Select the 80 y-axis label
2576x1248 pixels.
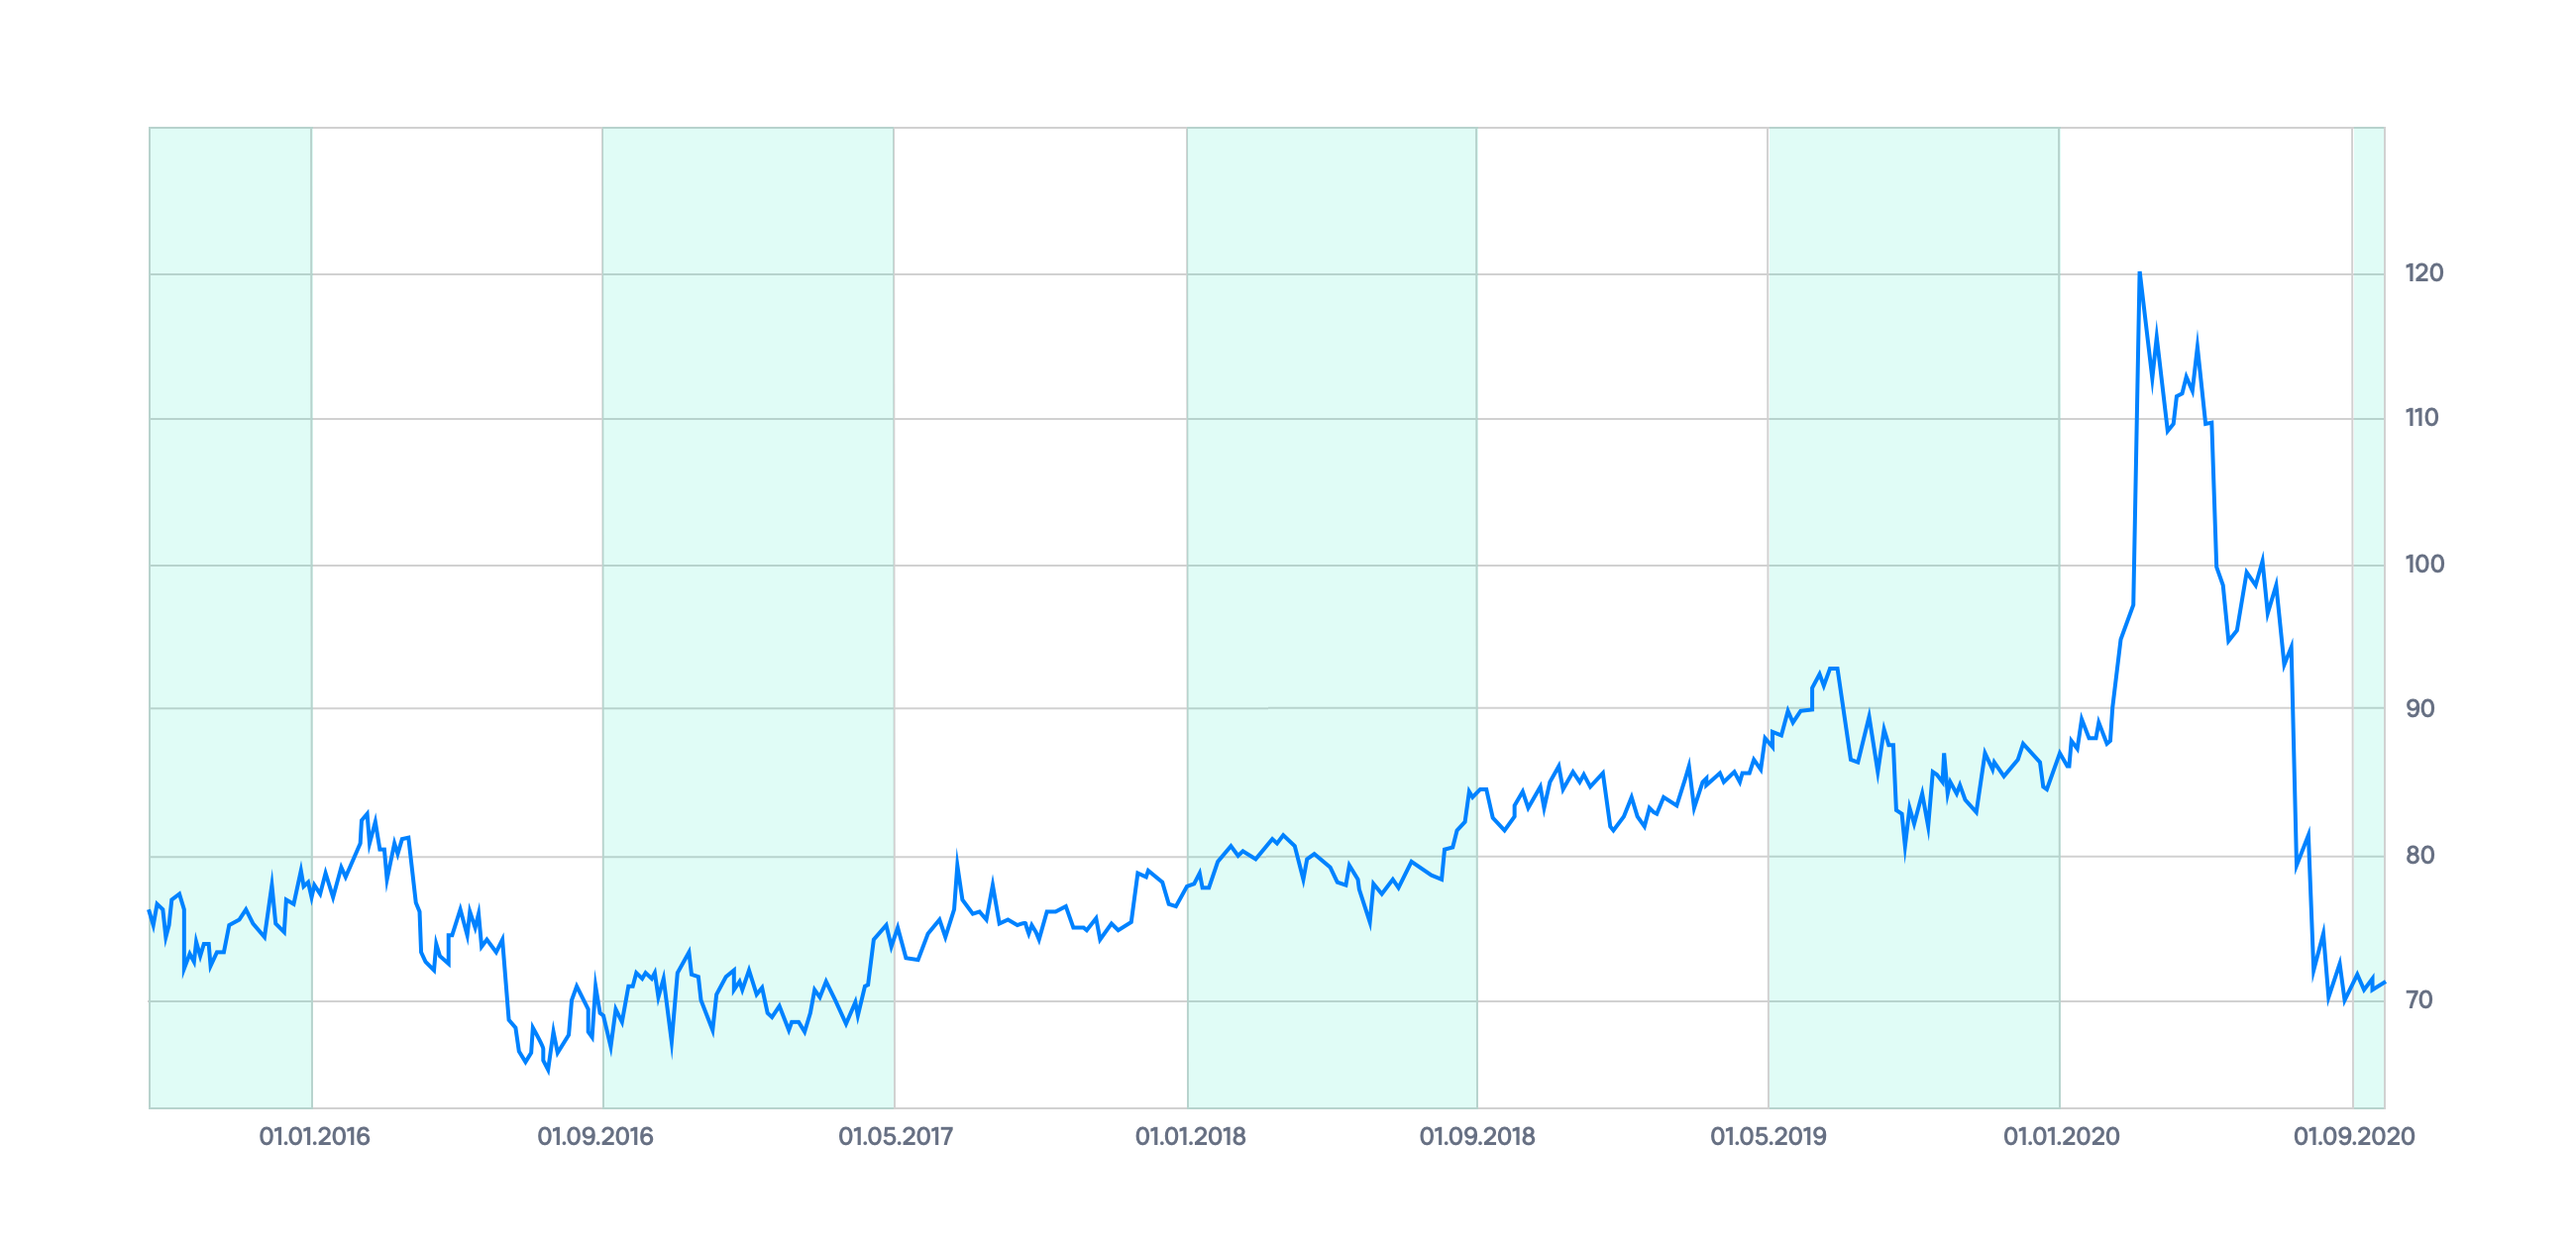[2419, 855]
